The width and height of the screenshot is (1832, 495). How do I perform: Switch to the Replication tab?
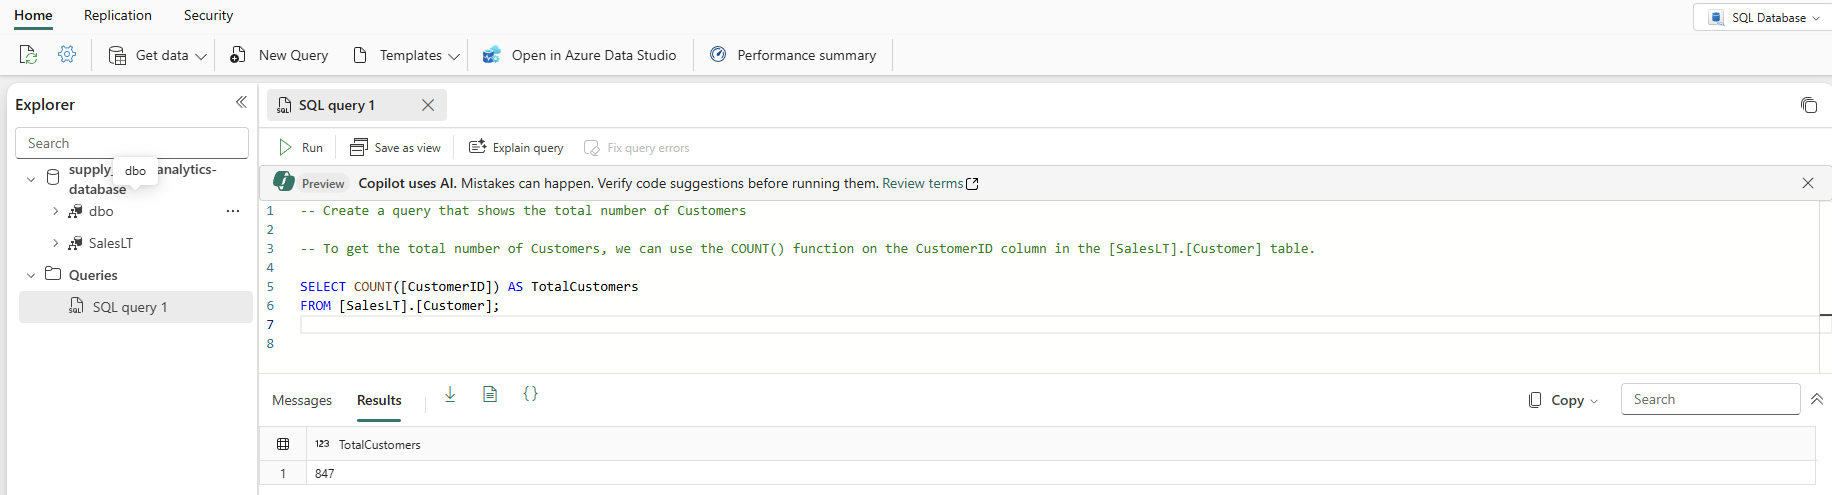pos(118,16)
